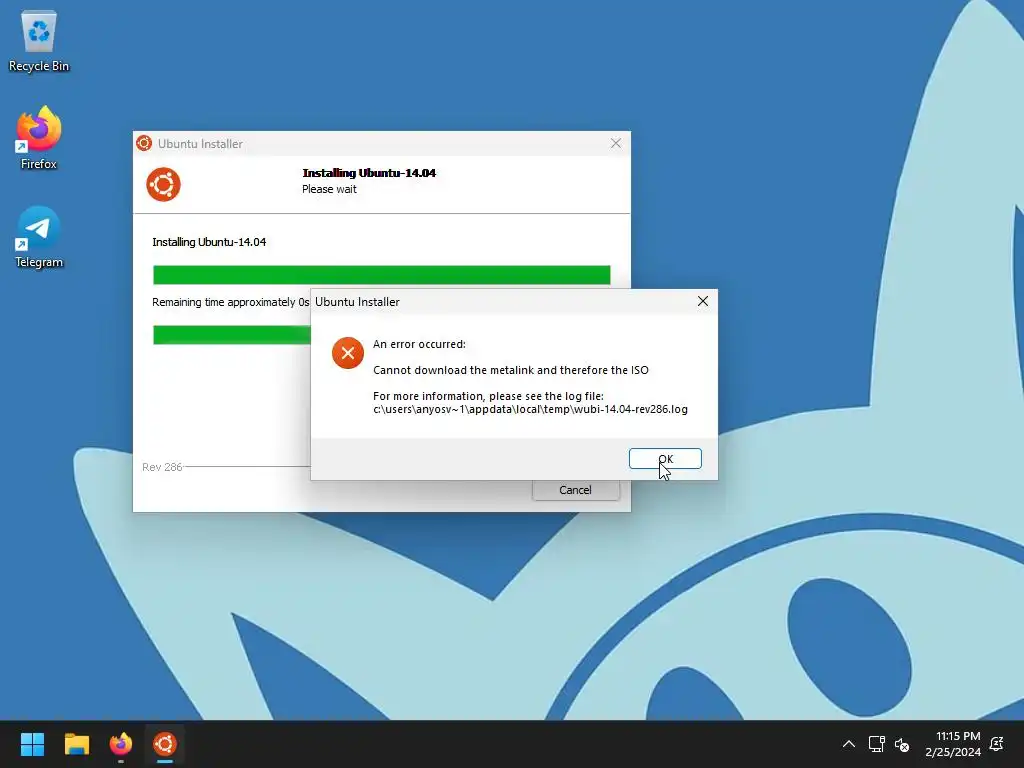Click the top green progress bar

click(x=381, y=275)
